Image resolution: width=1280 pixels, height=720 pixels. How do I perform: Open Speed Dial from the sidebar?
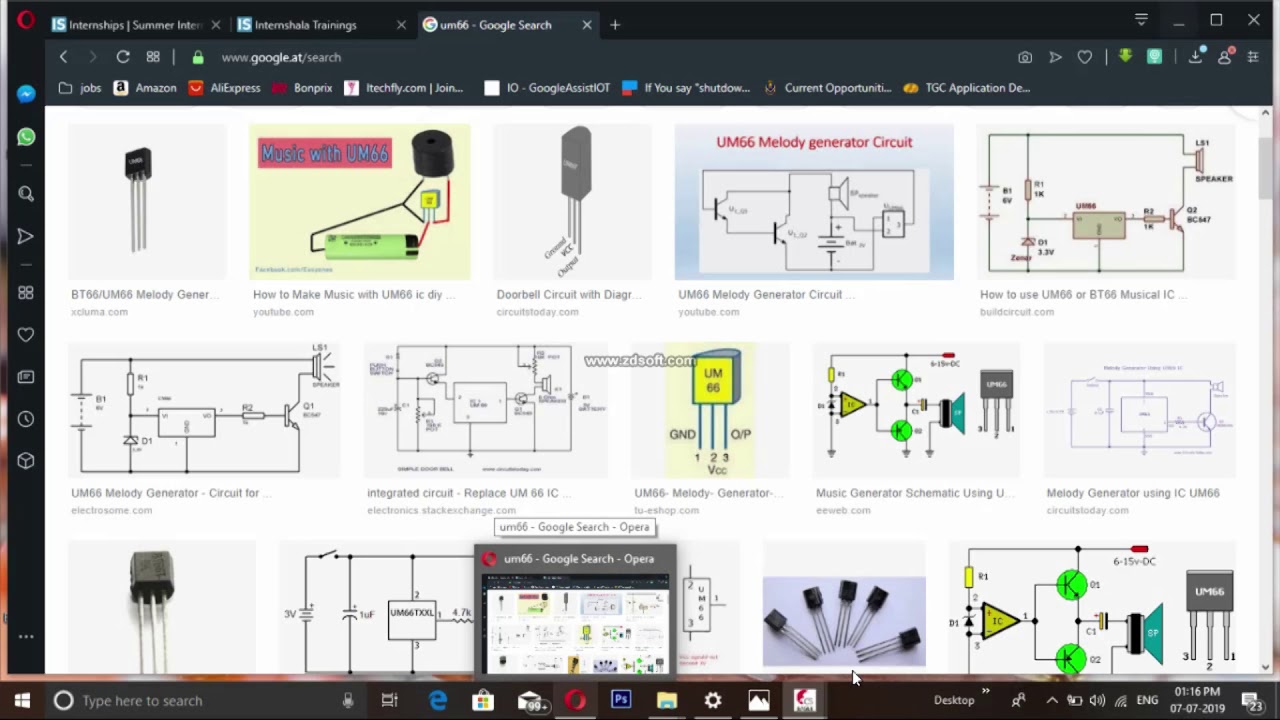pyautogui.click(x=26, y=292)
